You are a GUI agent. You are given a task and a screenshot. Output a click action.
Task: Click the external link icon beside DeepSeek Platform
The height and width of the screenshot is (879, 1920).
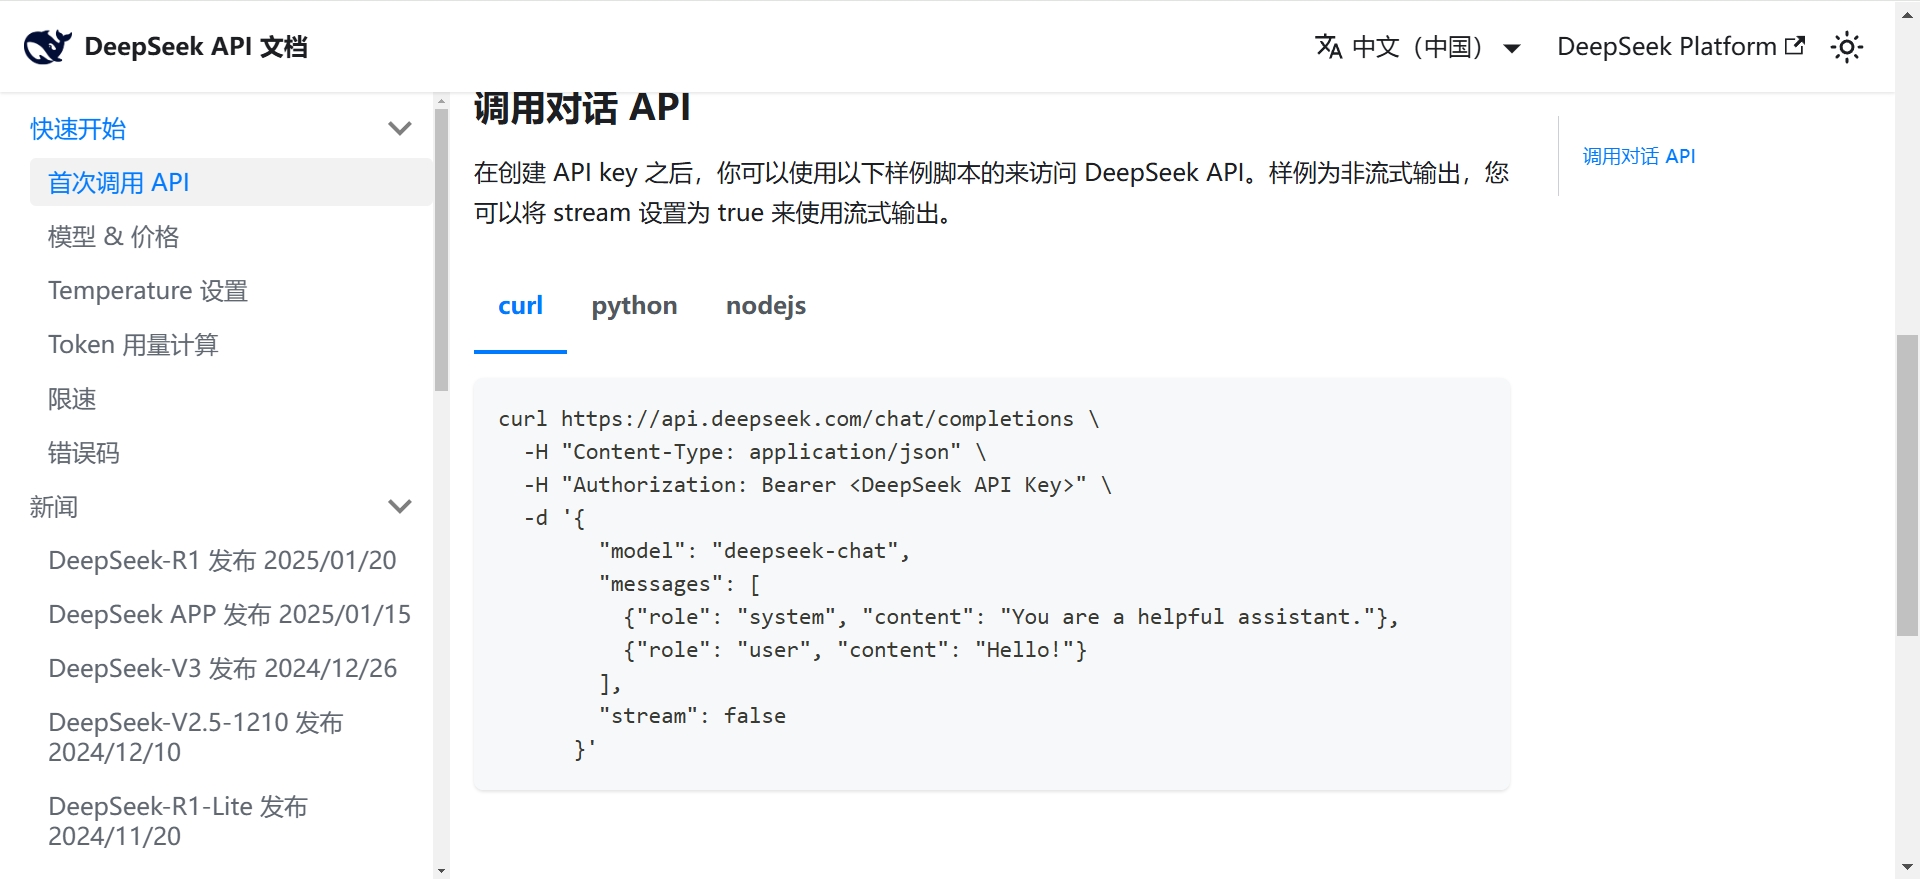pos(1795,45)
